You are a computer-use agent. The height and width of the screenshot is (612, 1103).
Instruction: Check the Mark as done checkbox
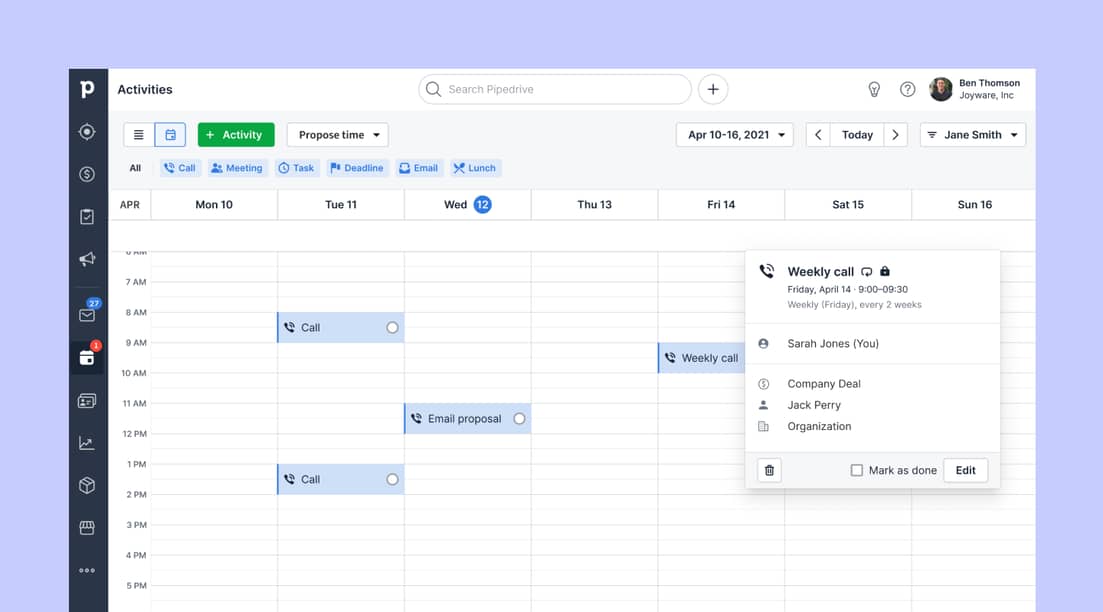pos(857,470)
